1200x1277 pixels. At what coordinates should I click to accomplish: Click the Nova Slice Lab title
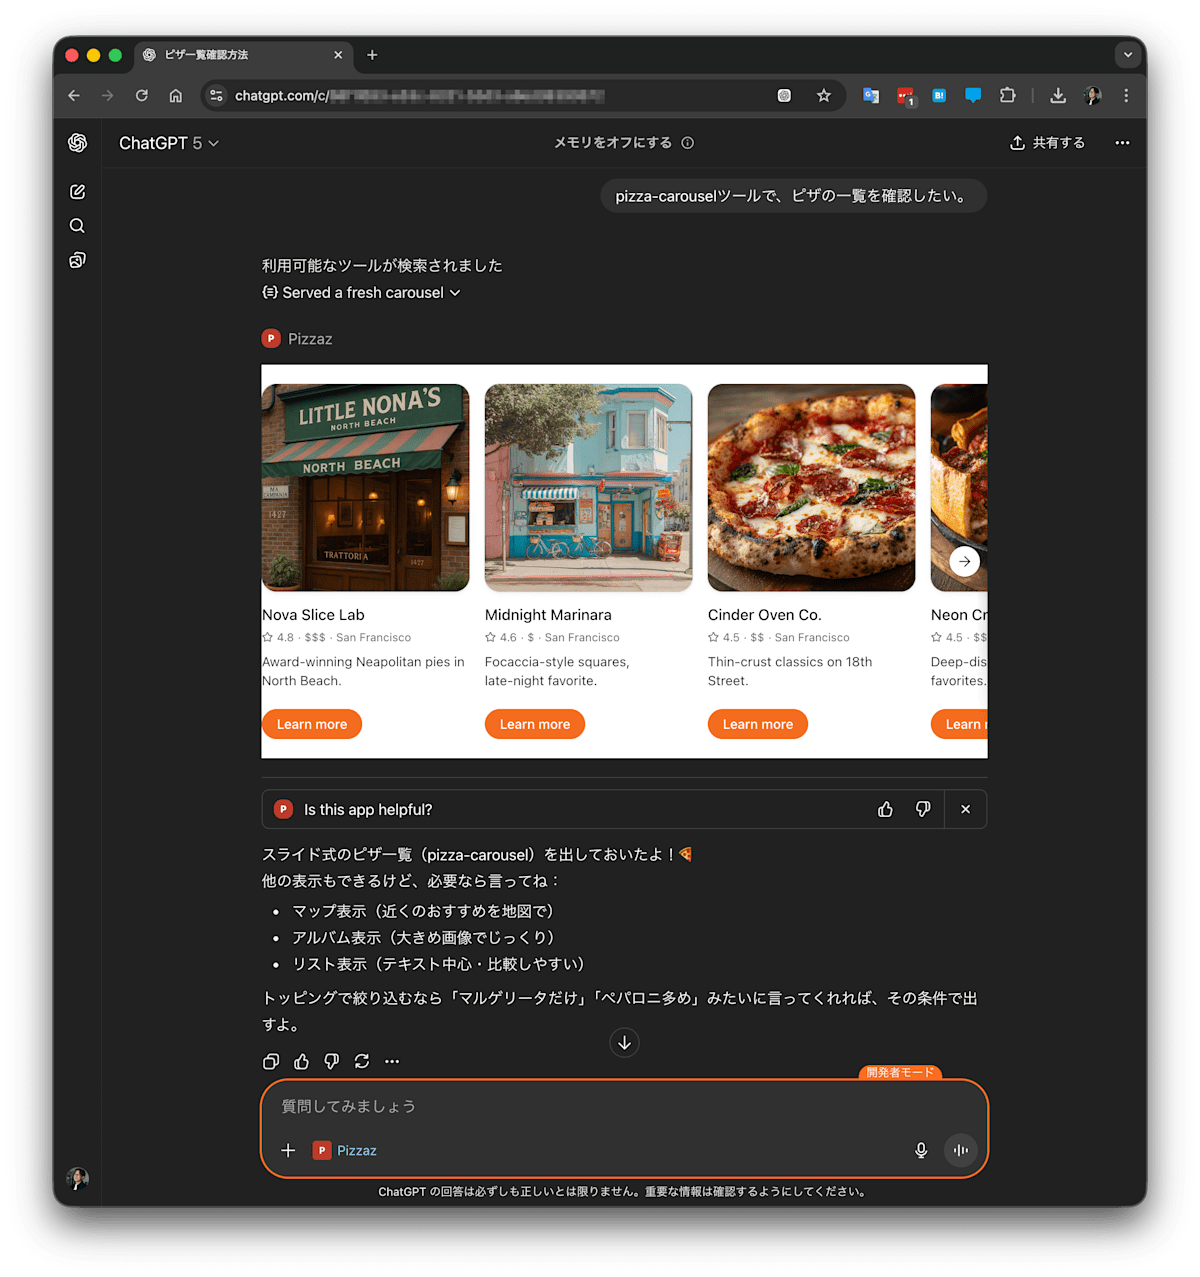(313, 615)
